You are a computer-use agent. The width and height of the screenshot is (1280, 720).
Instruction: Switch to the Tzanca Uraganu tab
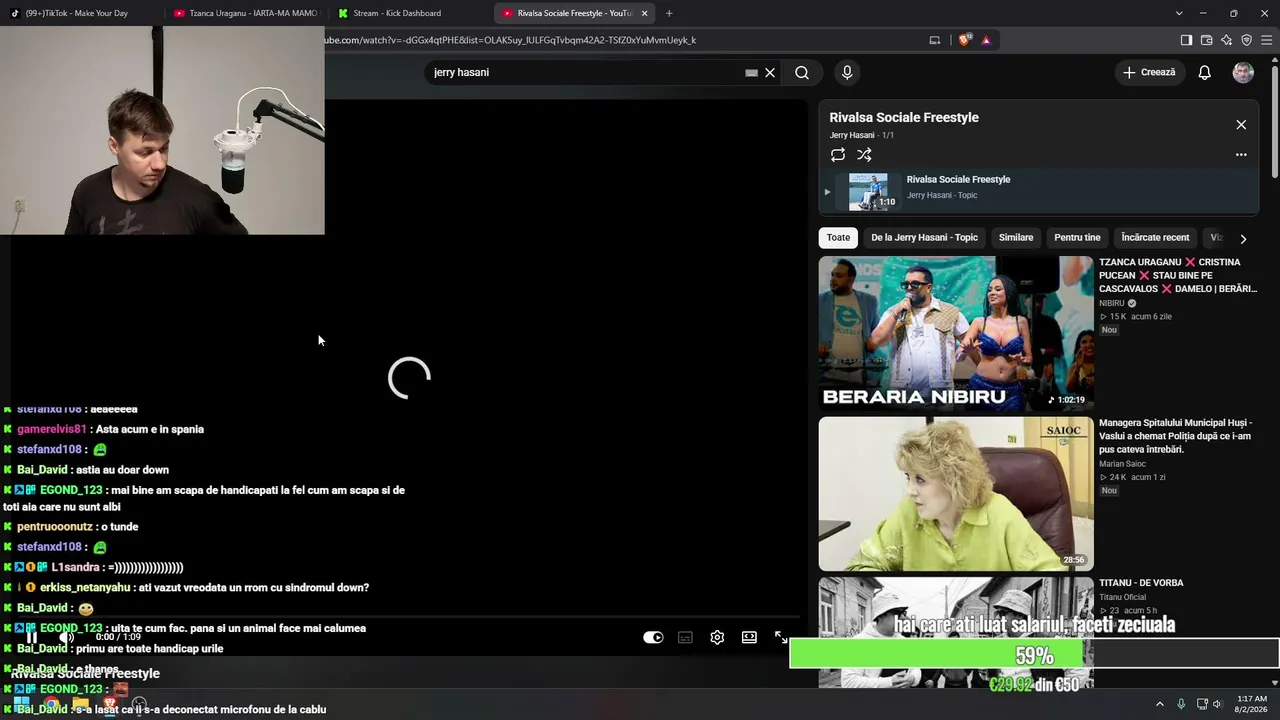246,13
